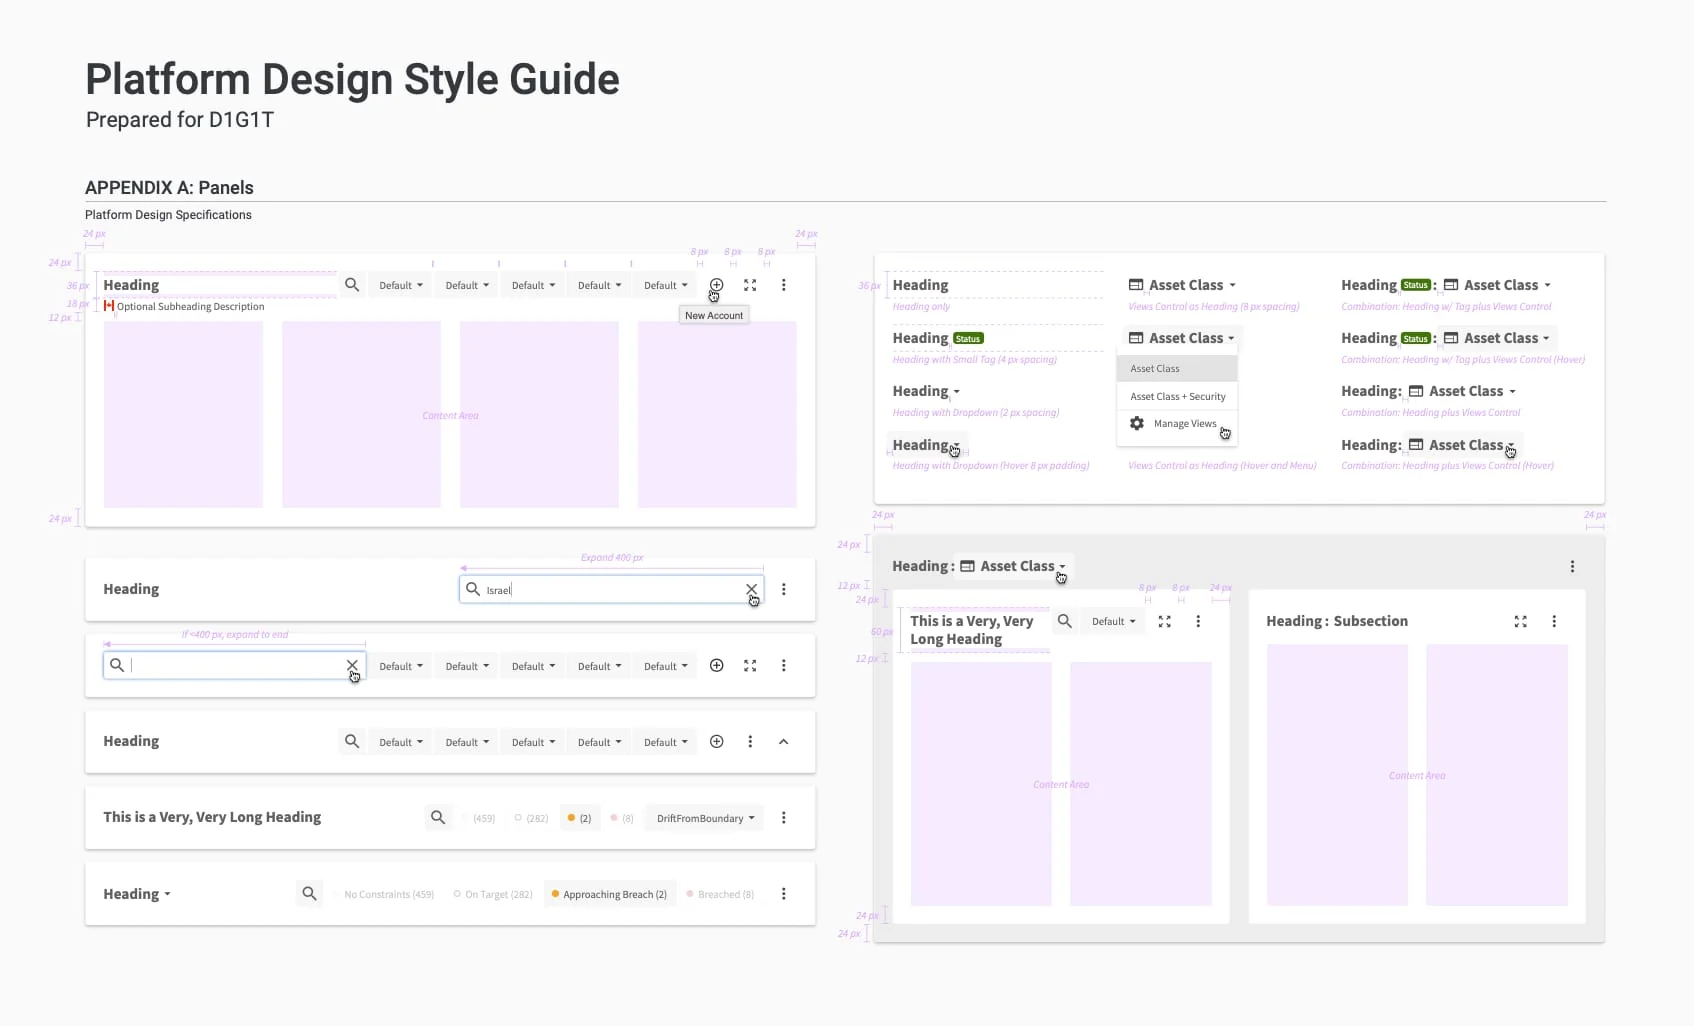
Task: Select the Asset Class menu option
Action: coord(1177,368)
